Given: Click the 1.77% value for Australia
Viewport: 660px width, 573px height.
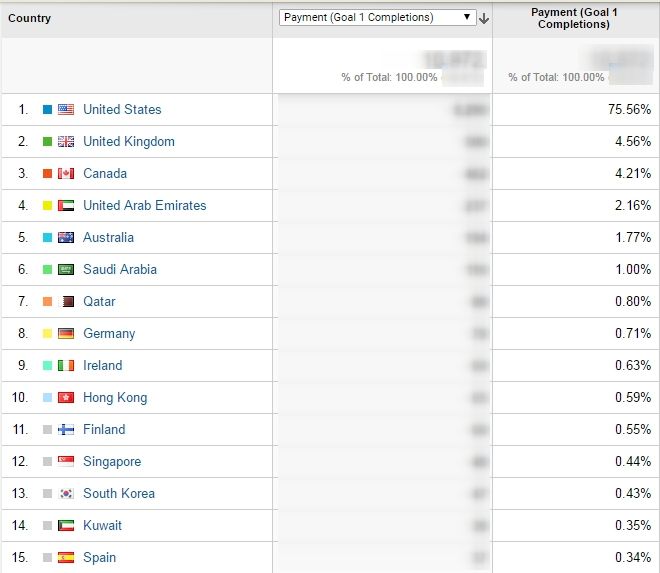Looking at the screenshot, I should point(633,237).
